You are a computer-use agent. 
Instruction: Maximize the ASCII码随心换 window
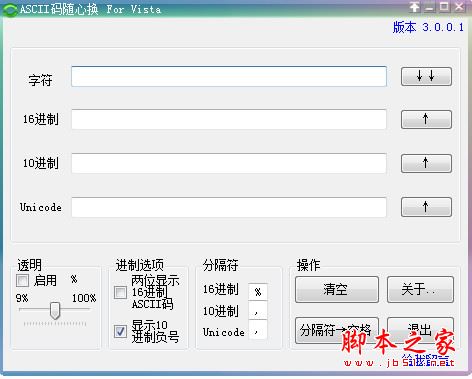pyautogui.click(x=444, y=7)
